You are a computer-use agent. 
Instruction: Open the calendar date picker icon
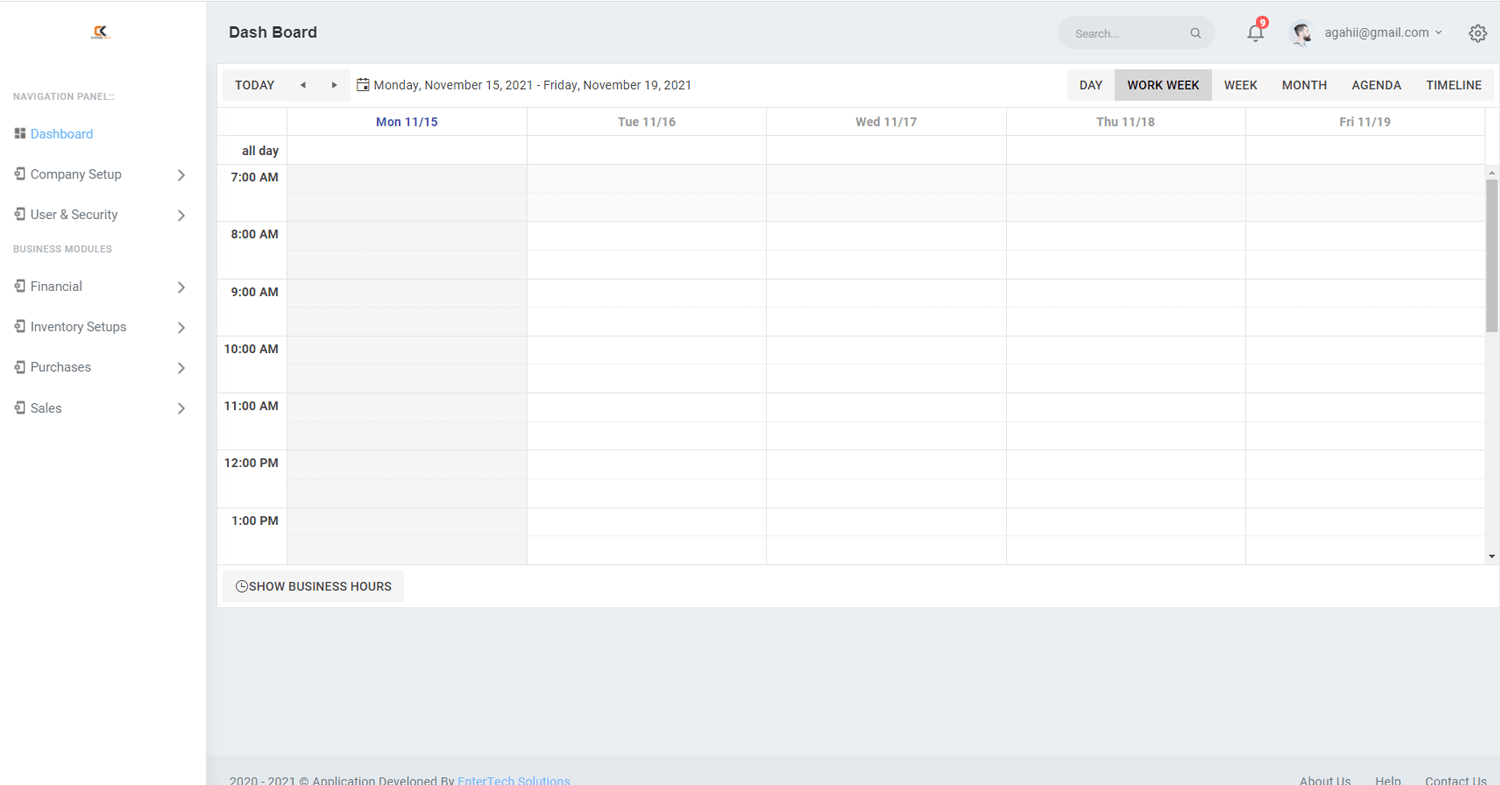363,85
